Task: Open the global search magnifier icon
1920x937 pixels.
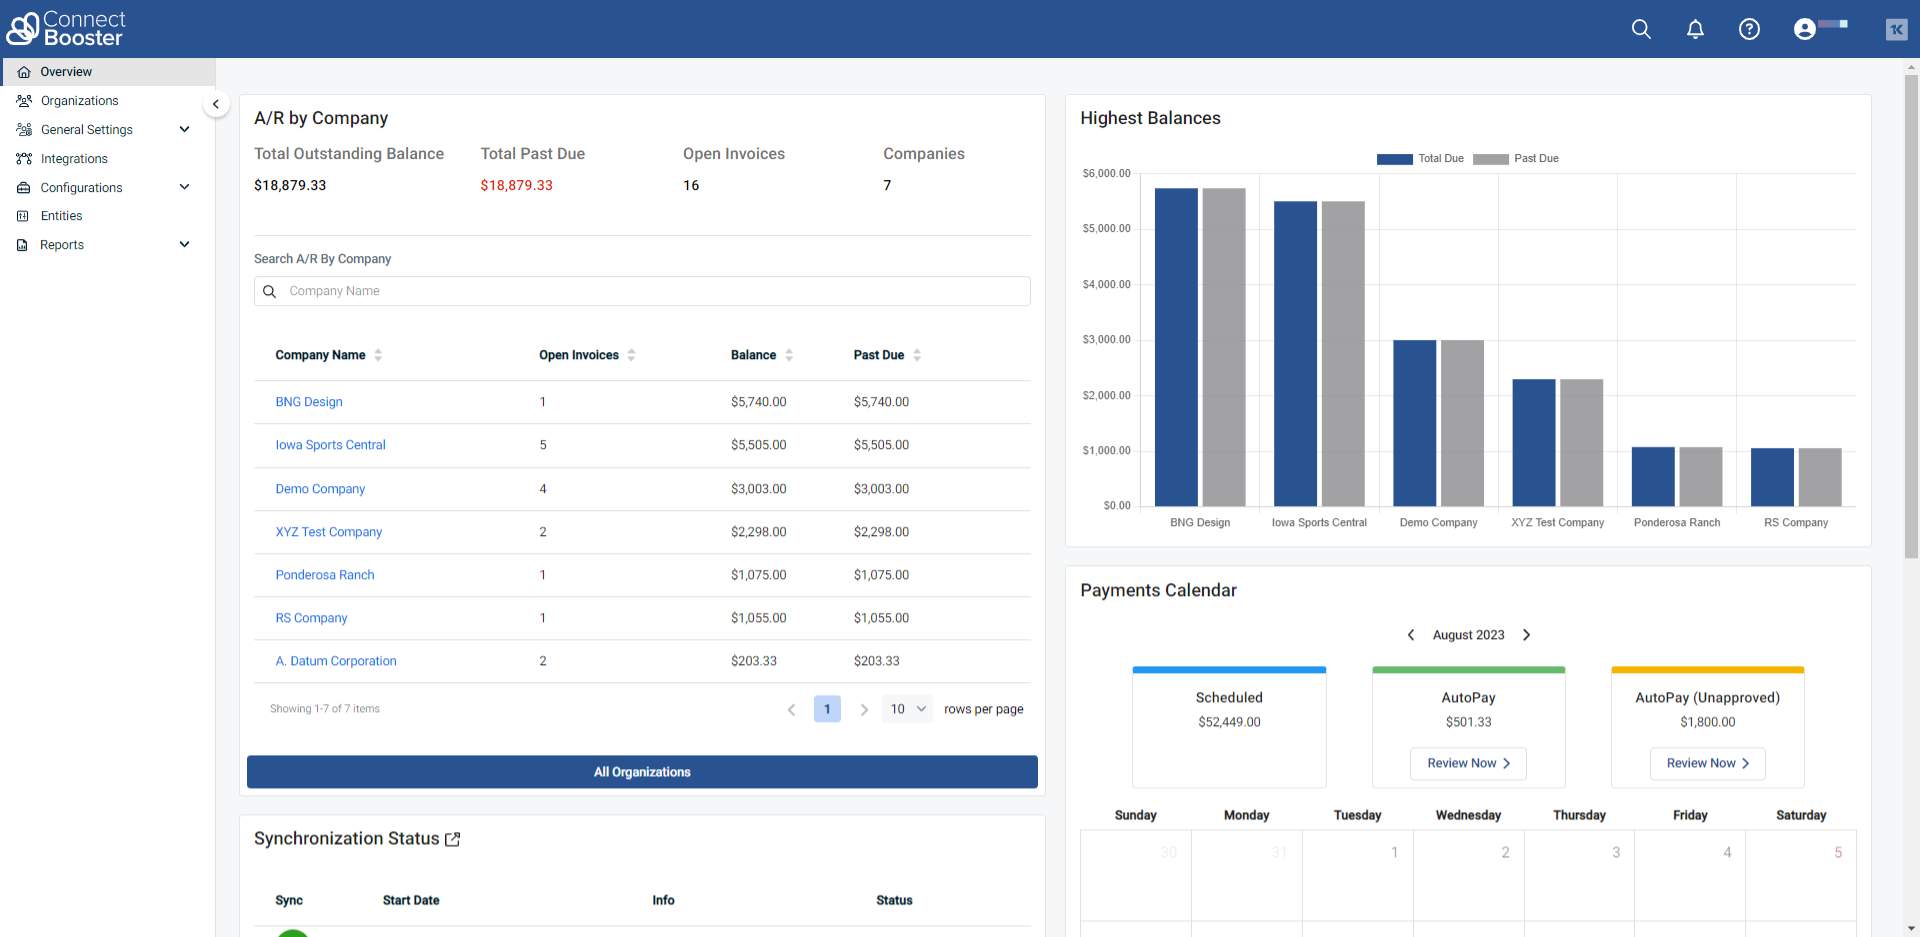Action: [x=1641, y=29]
